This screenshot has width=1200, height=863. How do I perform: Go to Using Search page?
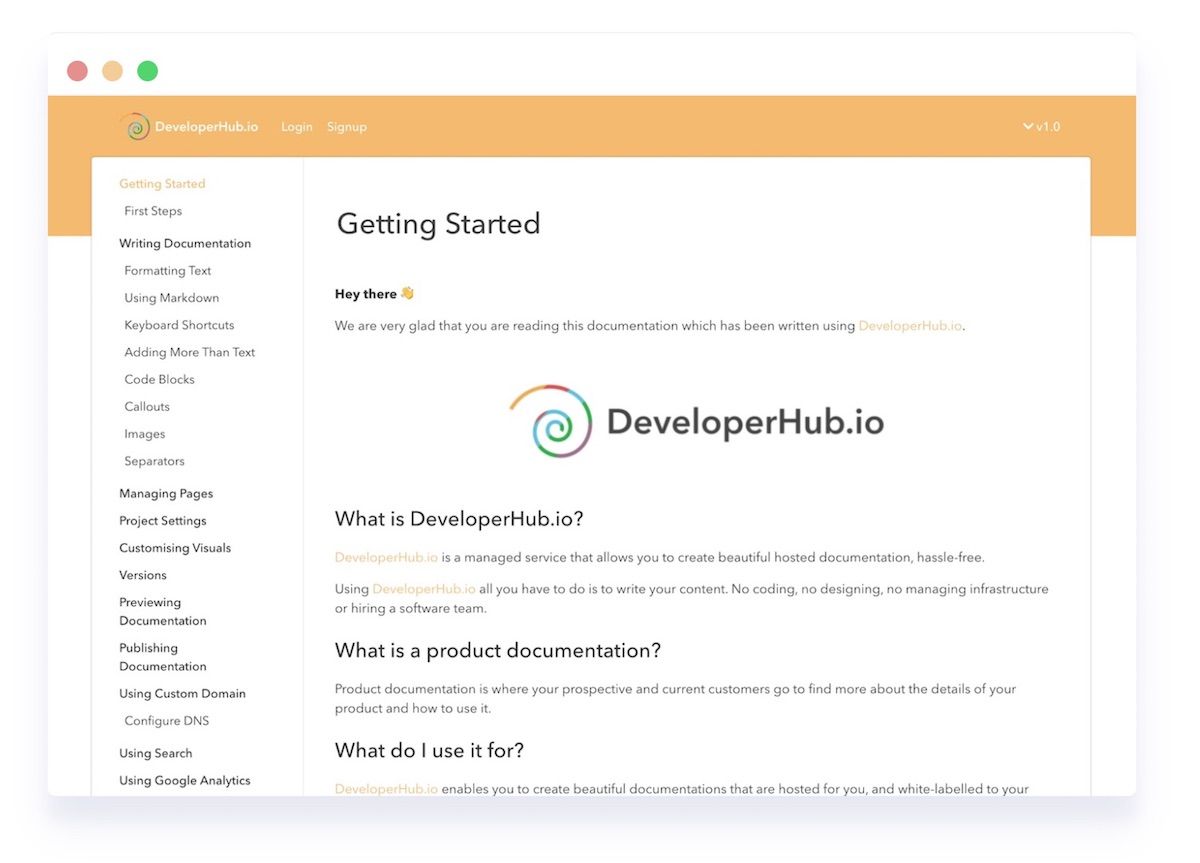point(156,754)
